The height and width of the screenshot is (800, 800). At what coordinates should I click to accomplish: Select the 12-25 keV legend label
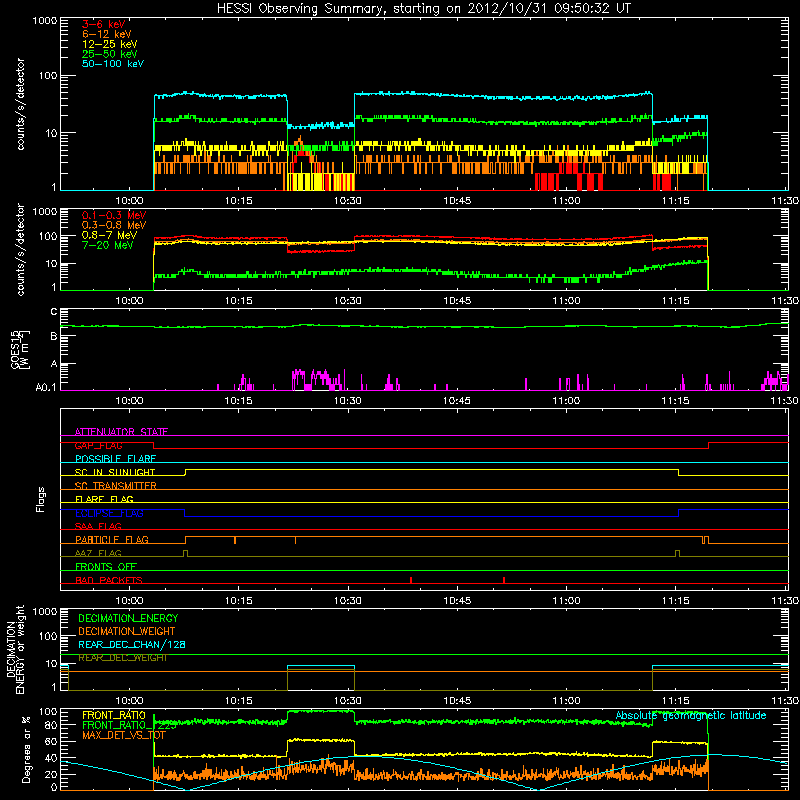pos(110,44)
